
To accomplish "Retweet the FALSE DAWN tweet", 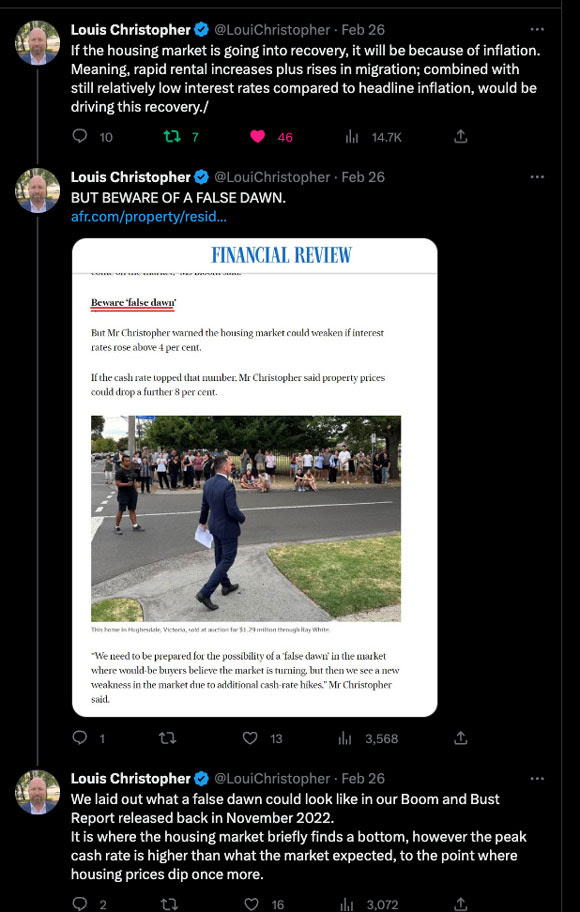I will point(168,738).
